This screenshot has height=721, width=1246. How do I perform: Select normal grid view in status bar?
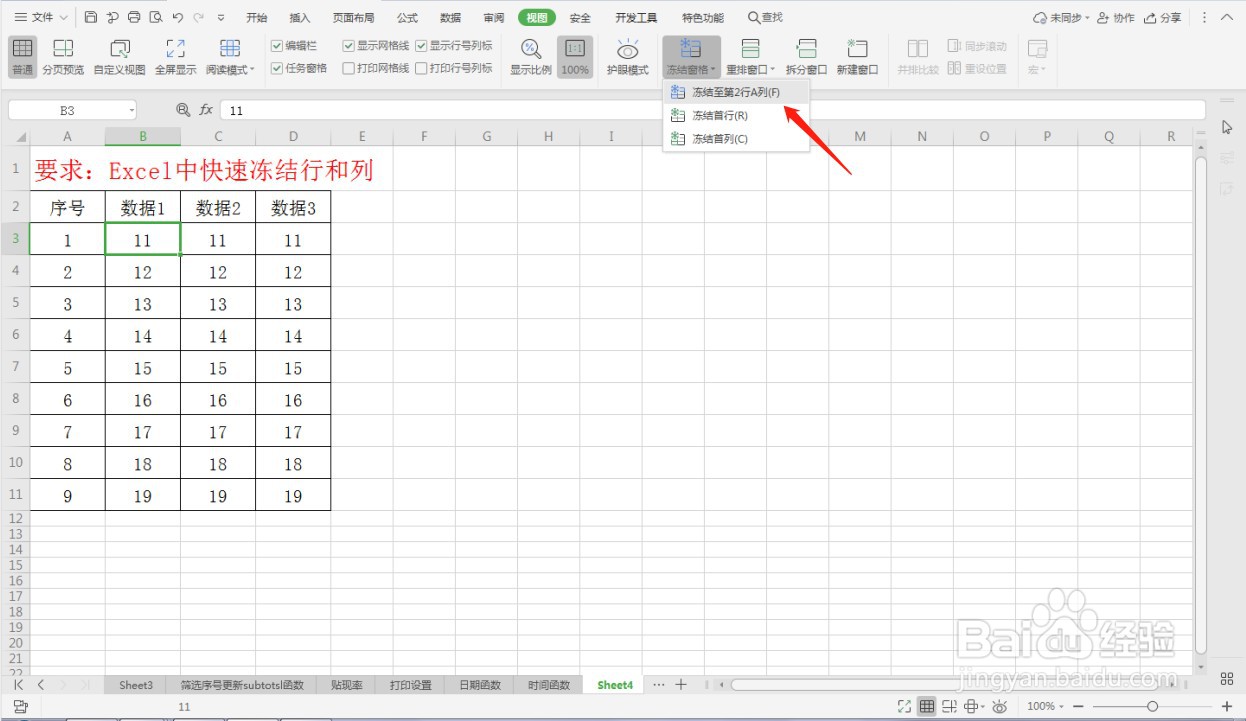tap(927, 706)
